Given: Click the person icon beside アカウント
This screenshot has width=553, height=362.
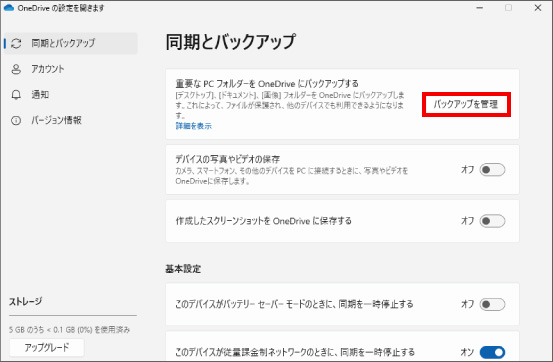Looking at the screenshot, I should [16, 69].
